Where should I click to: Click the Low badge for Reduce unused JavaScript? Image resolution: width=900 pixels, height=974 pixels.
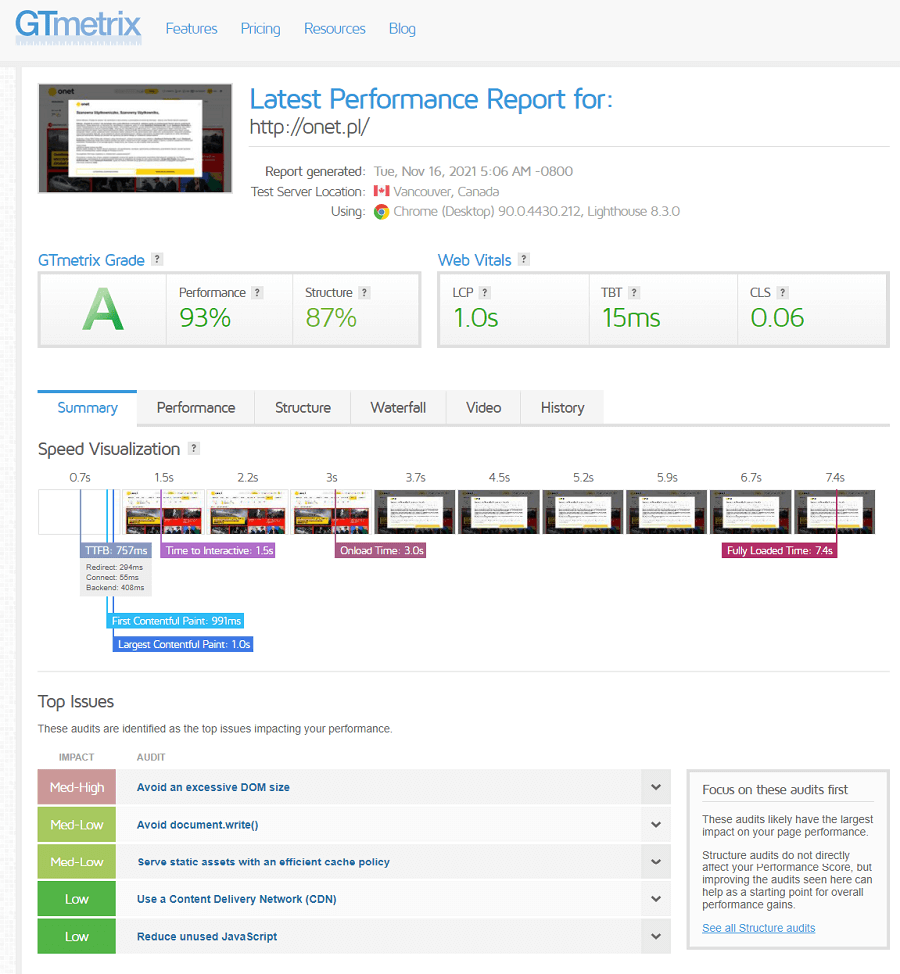(x=77, y=936)
